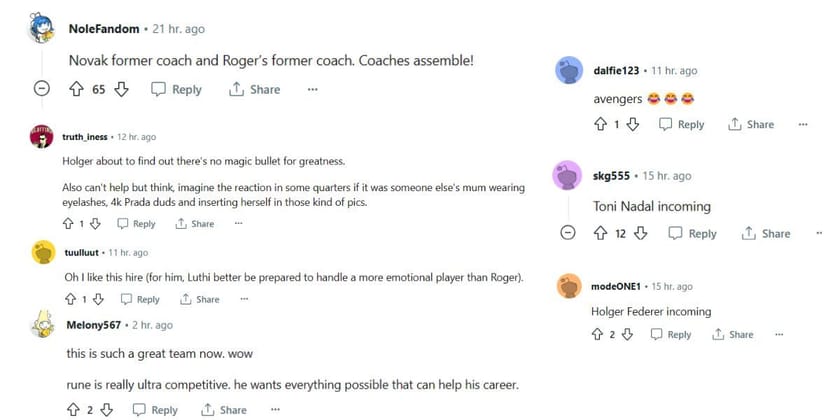Share Melony567's comment

(x=223, y=409)
